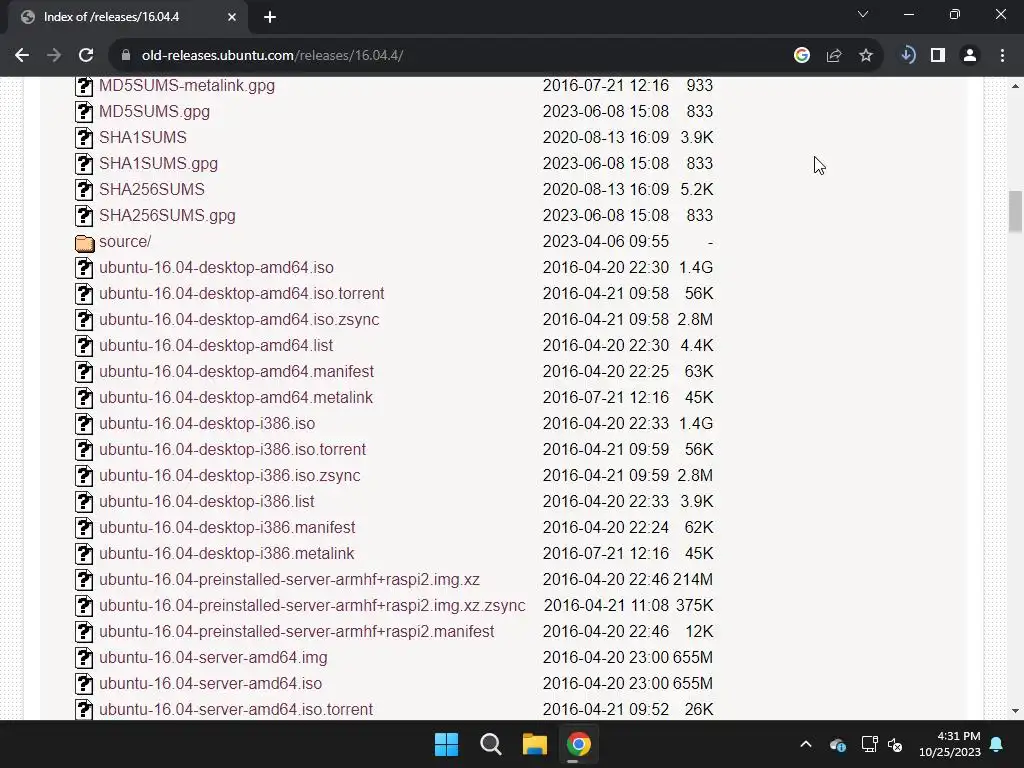1024x768 pixels.
Task: Open the tab search dropdown chevron
Action: pos(863,14)
